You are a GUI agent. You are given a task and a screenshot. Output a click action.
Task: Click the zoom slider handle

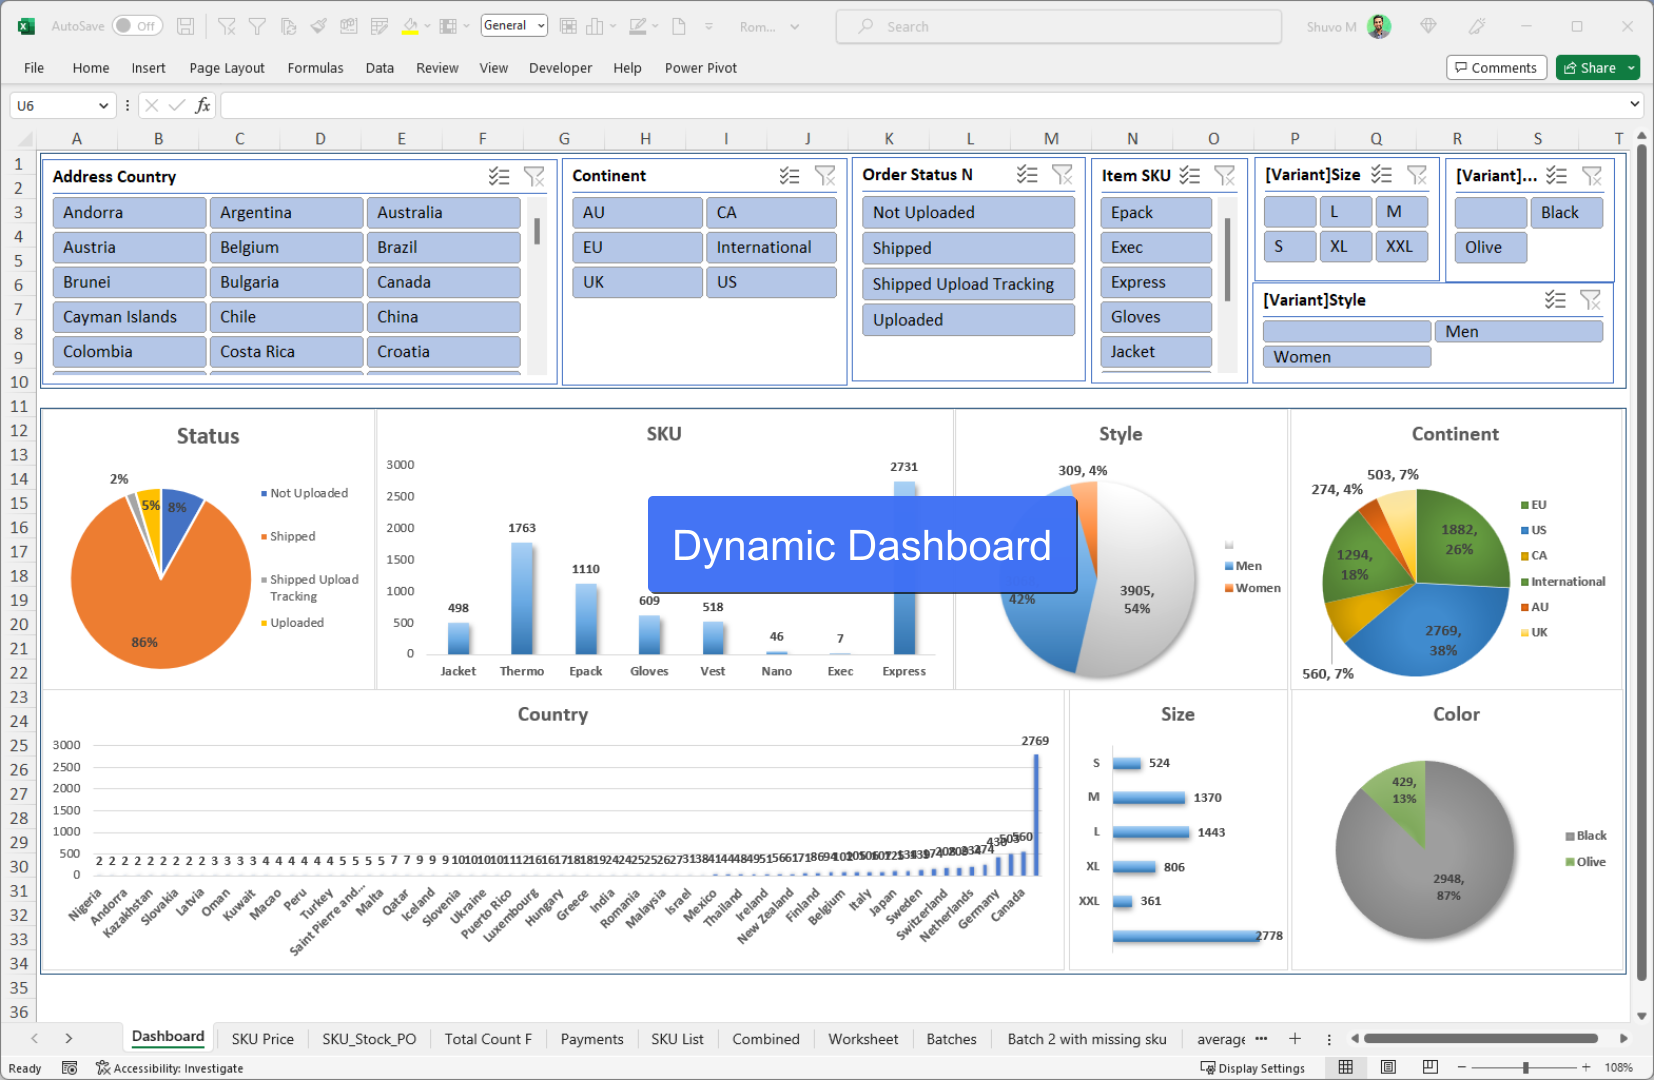tap(1525, 1068)
